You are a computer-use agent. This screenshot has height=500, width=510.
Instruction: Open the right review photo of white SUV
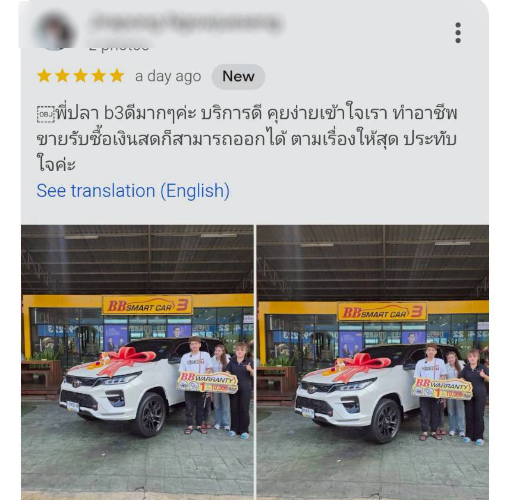373,362
